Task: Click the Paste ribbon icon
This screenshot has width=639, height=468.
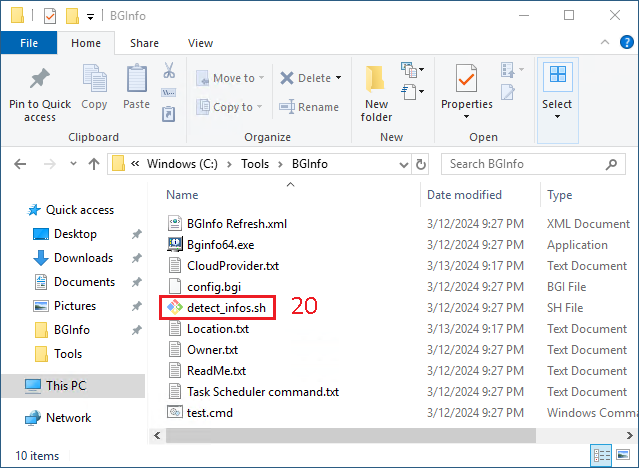Action: [x=137, y=78]
